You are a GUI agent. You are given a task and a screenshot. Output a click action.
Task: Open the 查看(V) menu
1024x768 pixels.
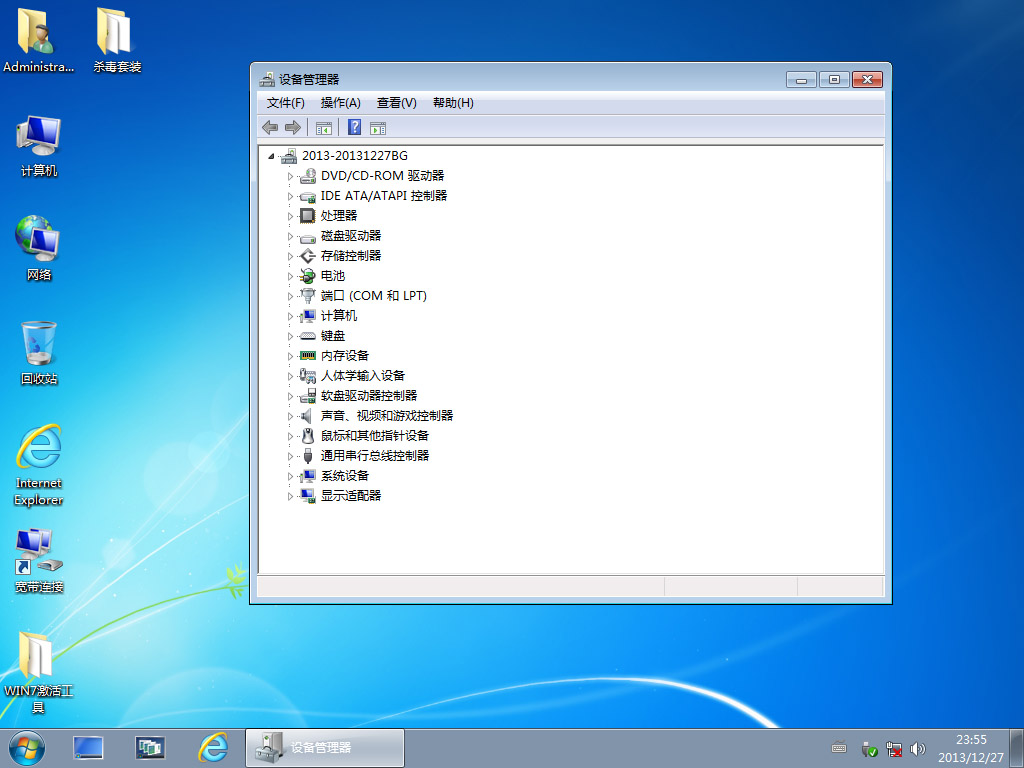point(396,103)
